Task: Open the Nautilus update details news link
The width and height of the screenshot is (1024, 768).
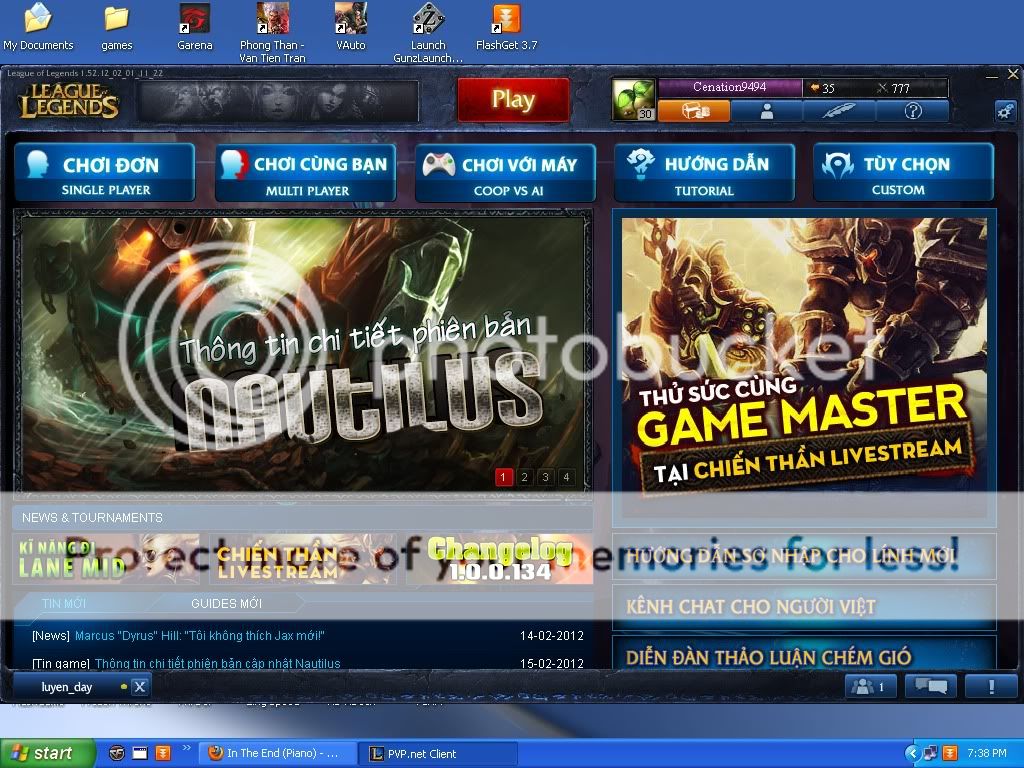Action: (217, 663)
